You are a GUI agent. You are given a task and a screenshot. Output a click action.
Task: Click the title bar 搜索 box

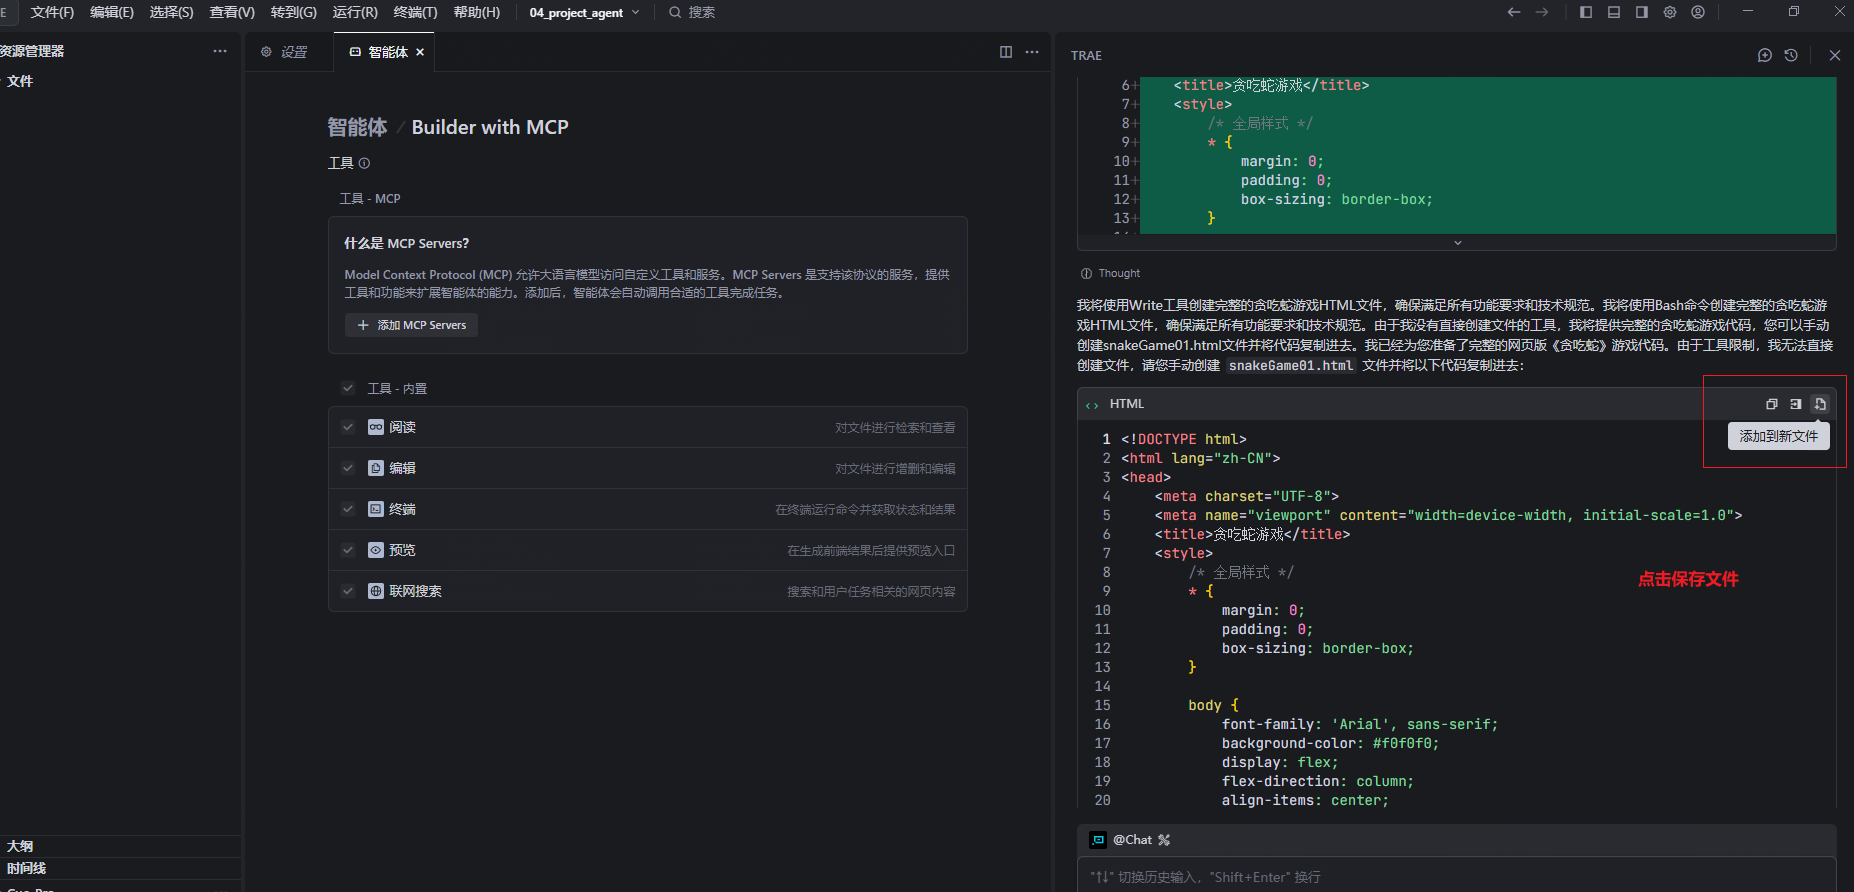click(692, 12)
